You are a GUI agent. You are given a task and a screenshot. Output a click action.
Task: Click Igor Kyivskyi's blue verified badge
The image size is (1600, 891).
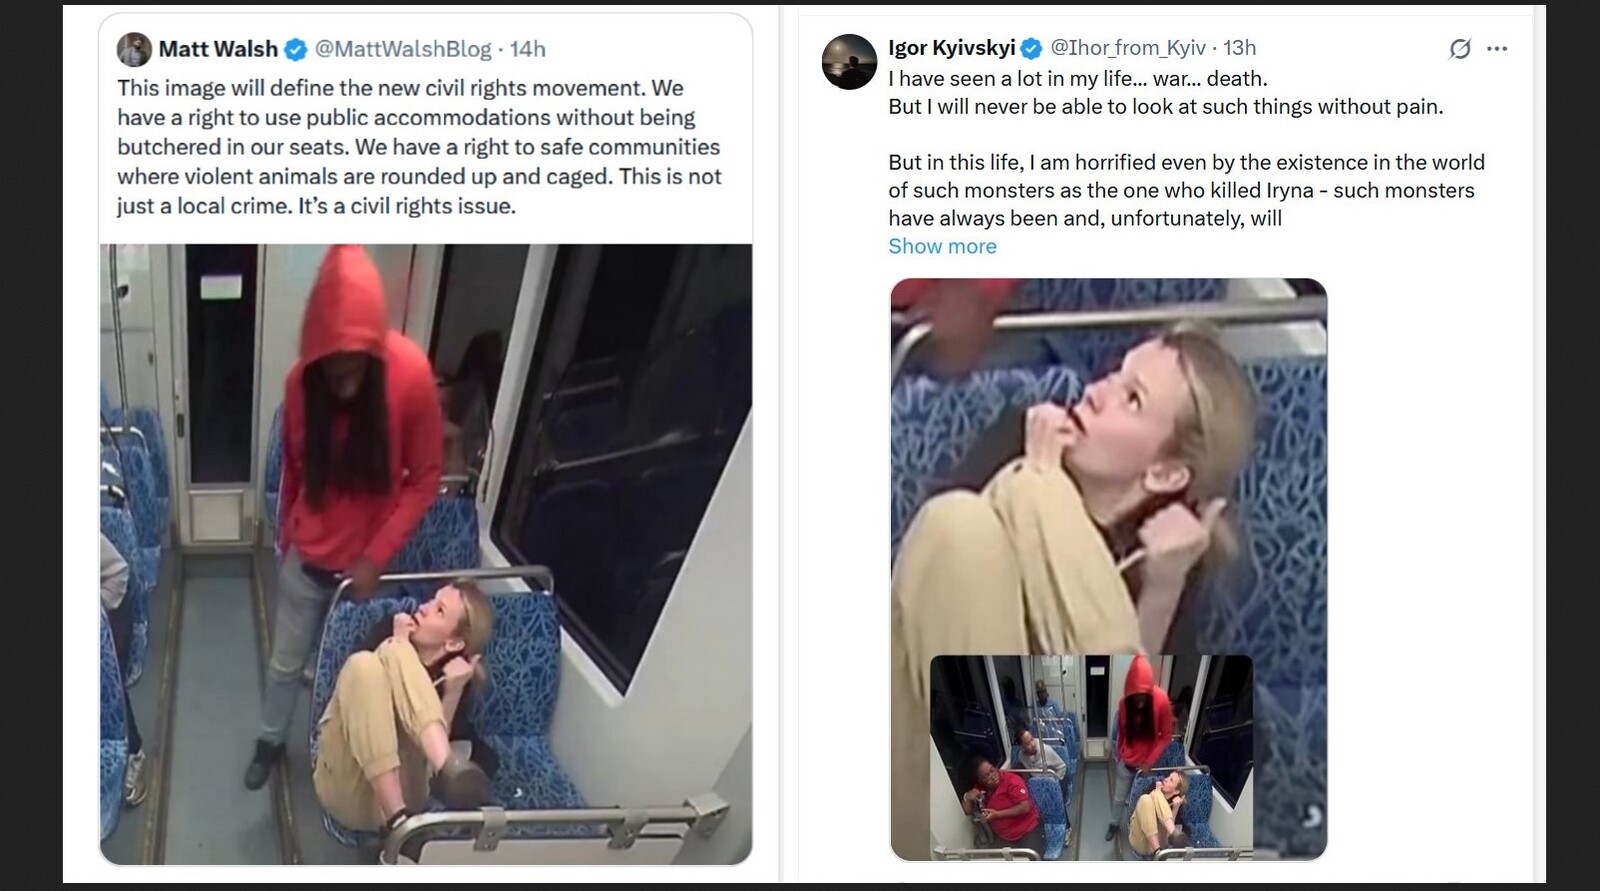point(1032,48)
